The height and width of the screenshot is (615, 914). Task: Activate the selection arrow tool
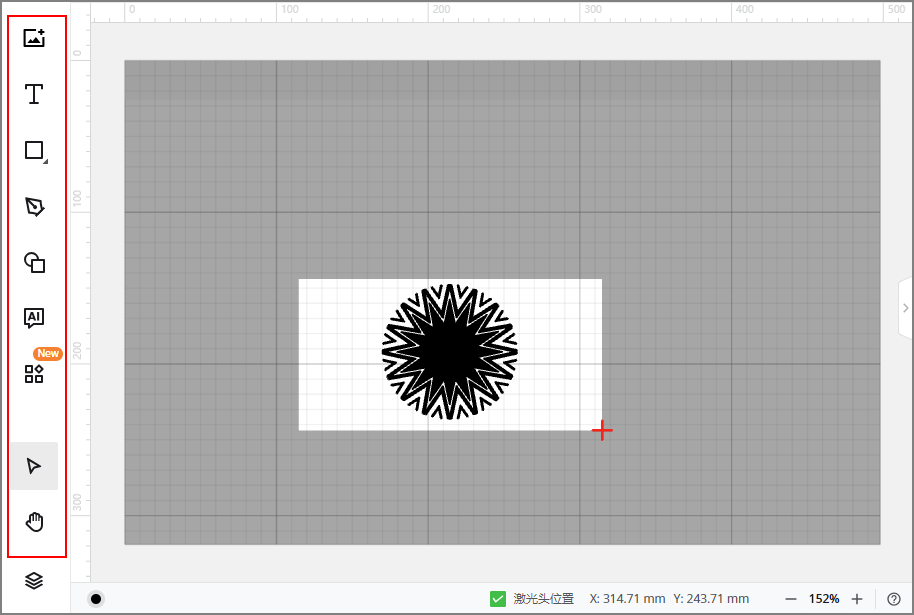pos(34,466)
